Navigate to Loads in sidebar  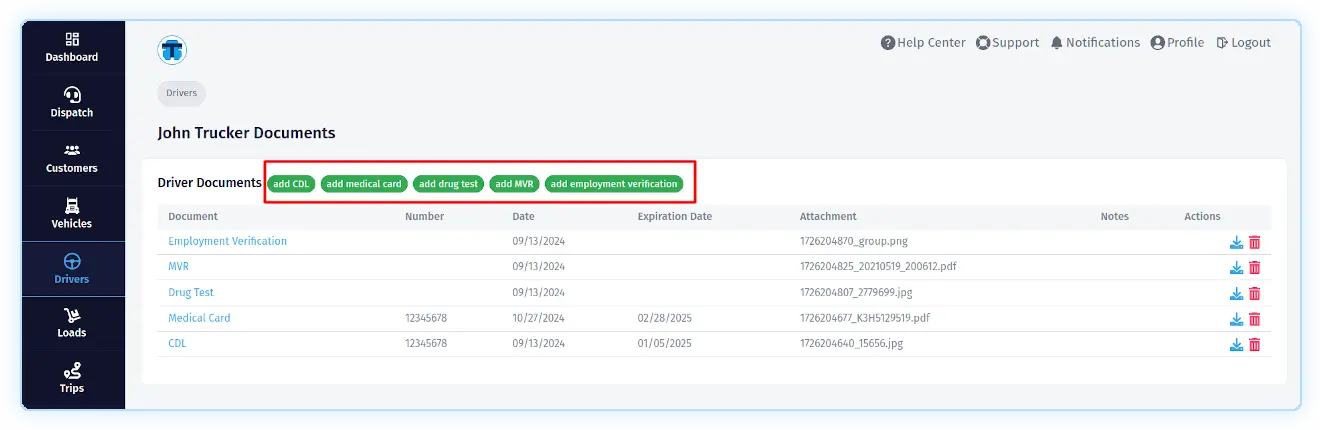[x=72, y=323]
